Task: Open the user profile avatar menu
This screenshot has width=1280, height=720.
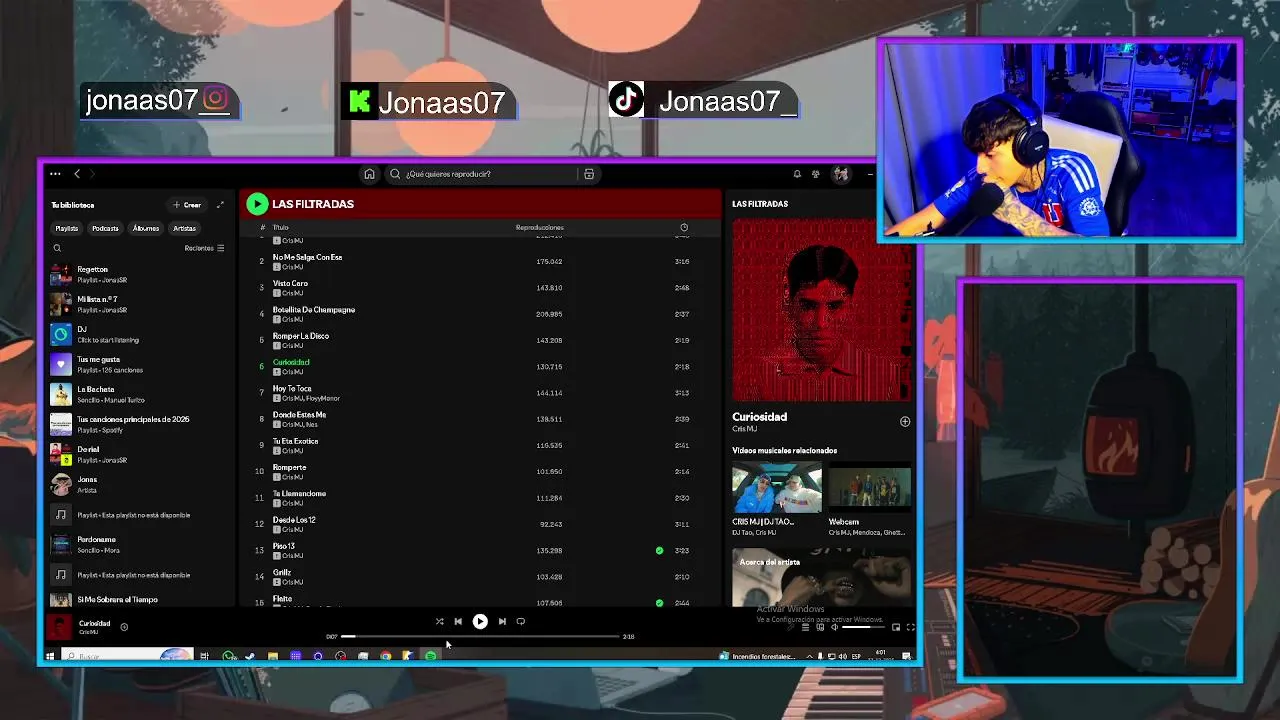Action: [841, 174]
